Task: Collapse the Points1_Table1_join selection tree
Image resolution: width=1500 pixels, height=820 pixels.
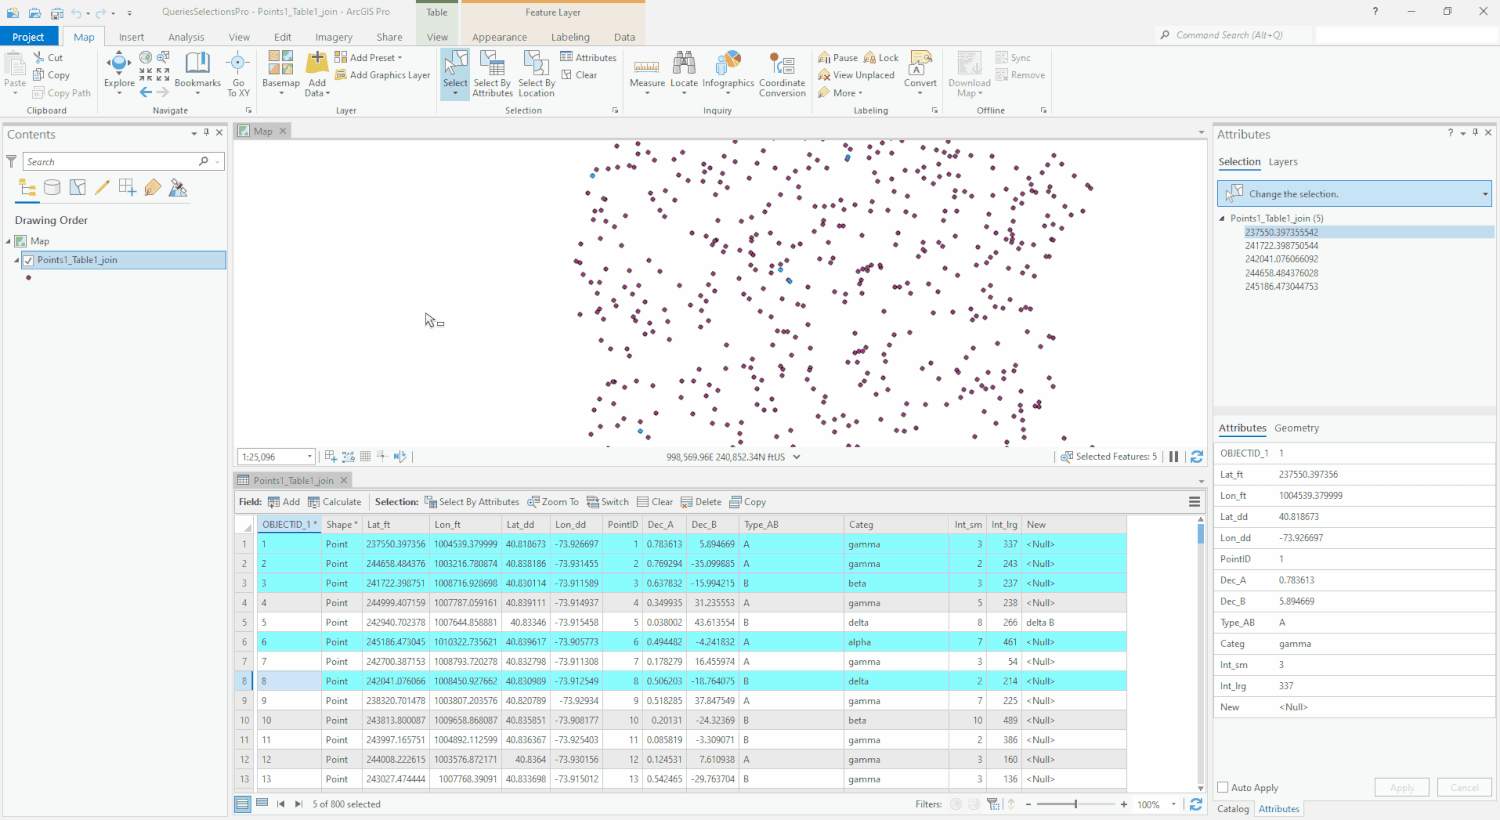Action: [1221, 217]
